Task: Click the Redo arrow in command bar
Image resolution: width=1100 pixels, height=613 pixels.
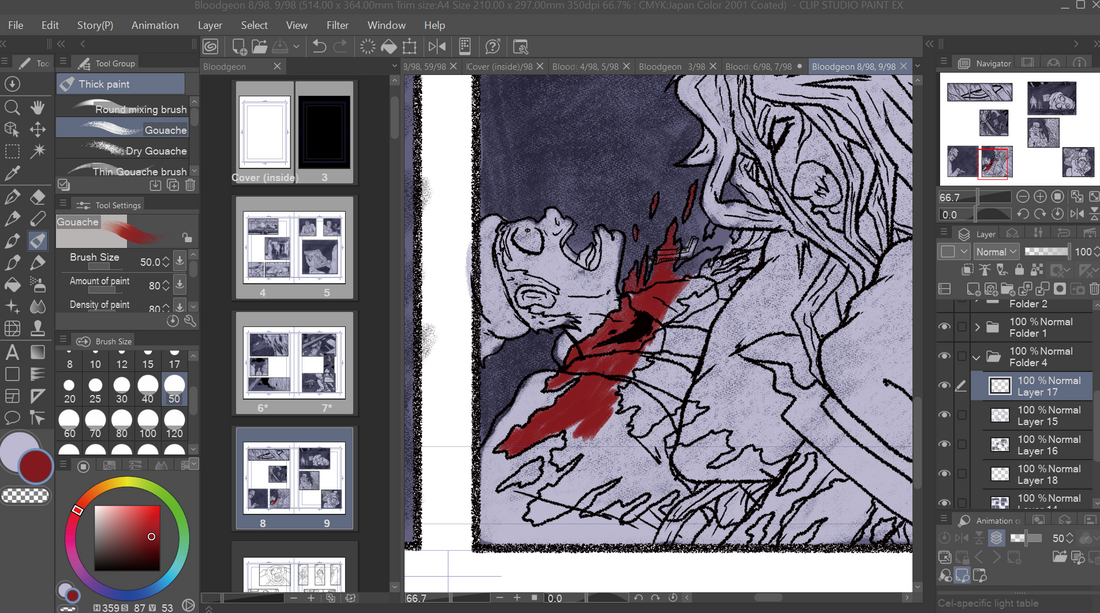Action: click(340, 47)
